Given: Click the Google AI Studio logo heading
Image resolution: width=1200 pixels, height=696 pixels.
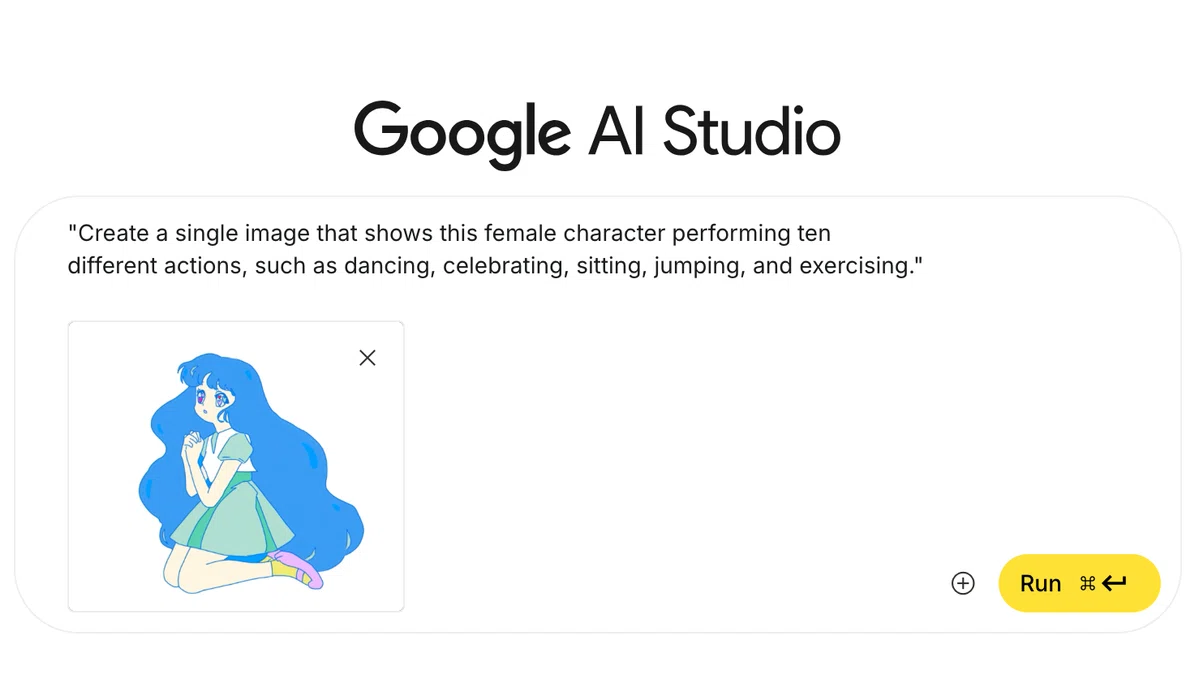Looking at the screenshot, I should (597, 133).
